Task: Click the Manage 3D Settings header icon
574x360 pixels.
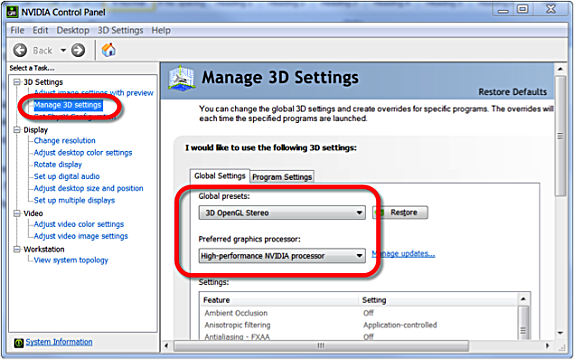Action: (x=181, y=78)
